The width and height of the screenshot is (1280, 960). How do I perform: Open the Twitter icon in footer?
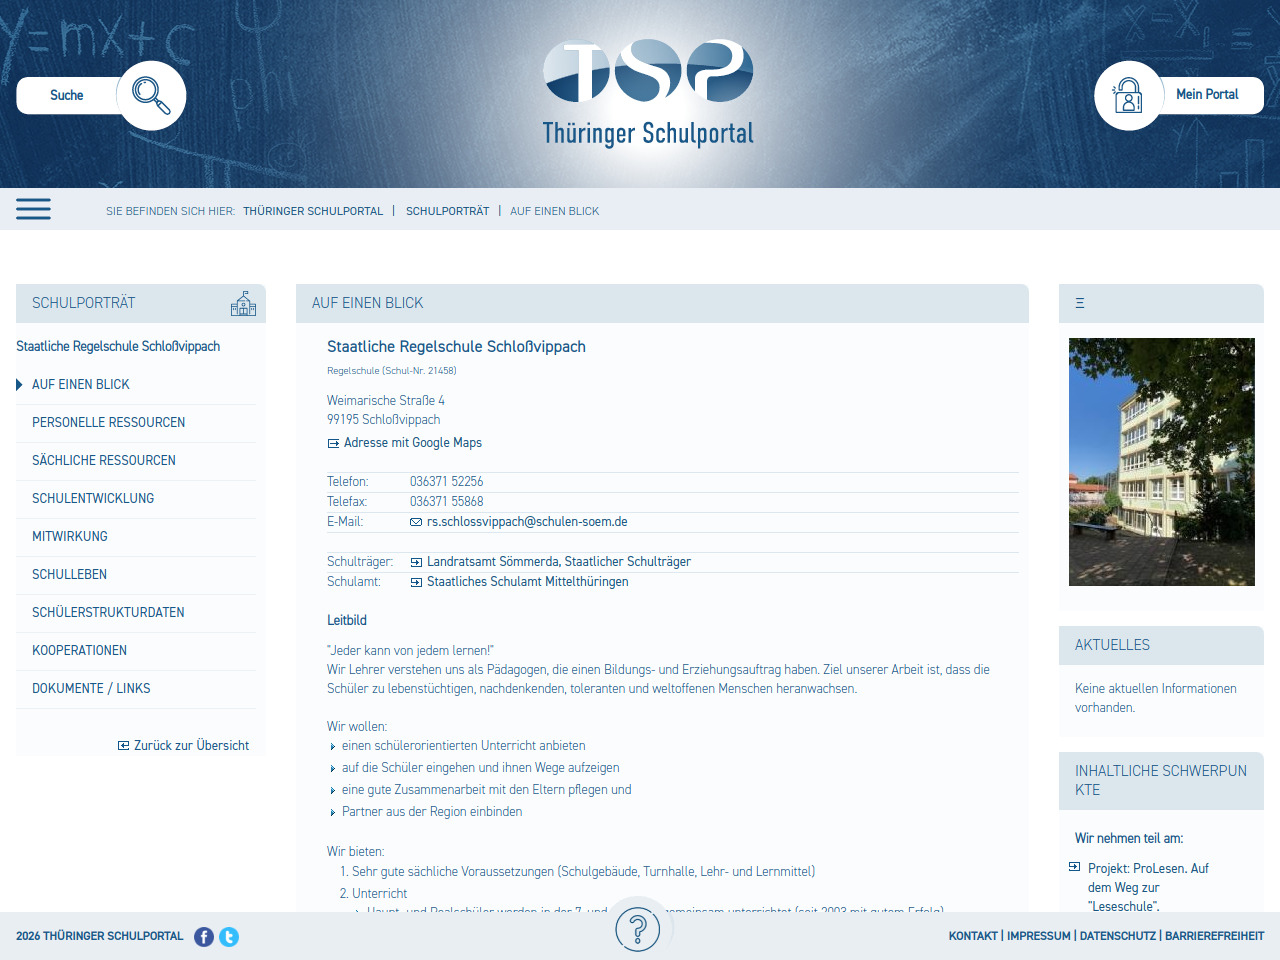[x=229, y=937]
